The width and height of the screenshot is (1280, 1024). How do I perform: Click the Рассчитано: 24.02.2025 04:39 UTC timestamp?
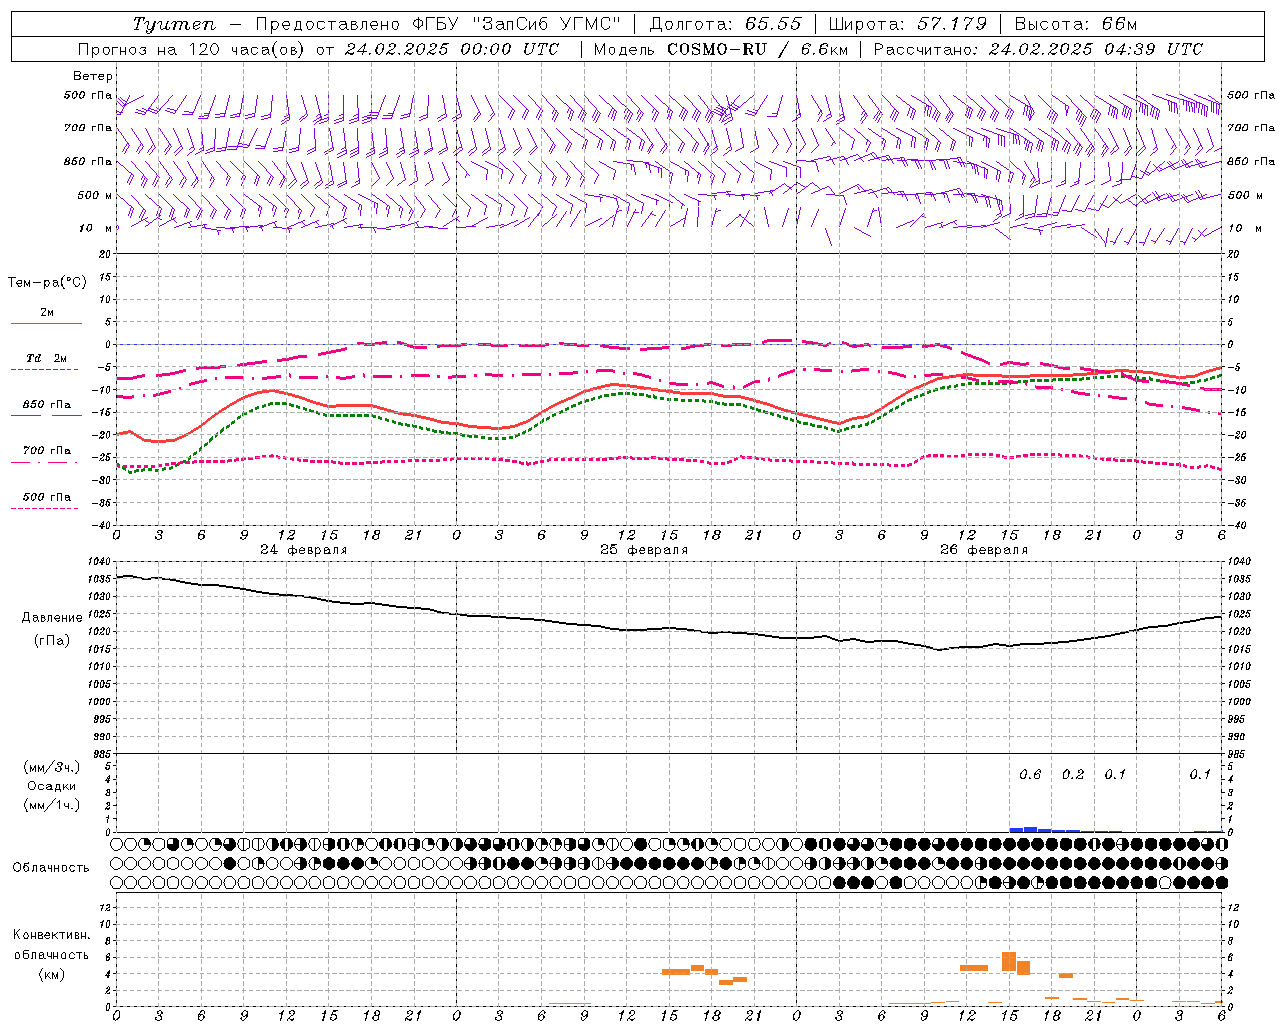pyautogui.click(x=1038, y=49)
